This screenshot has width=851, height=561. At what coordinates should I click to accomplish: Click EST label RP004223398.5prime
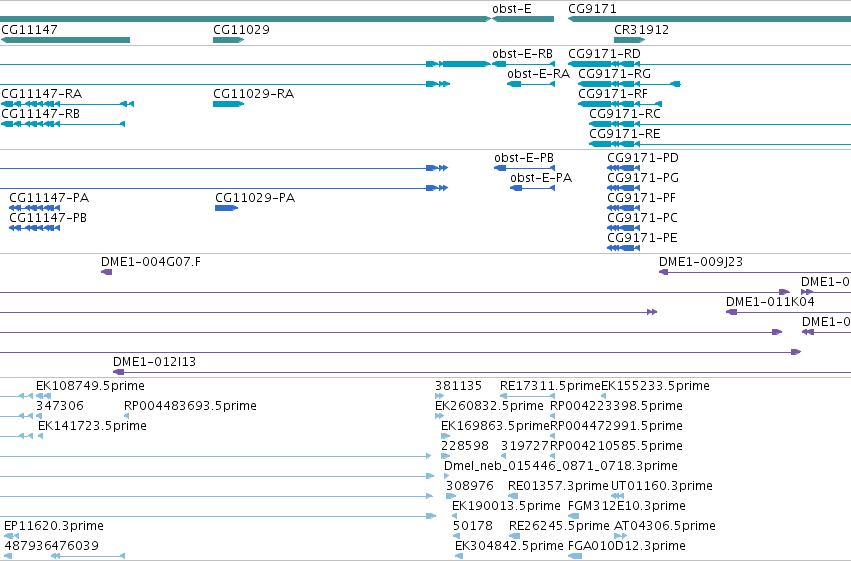click(x=617, y=407)
